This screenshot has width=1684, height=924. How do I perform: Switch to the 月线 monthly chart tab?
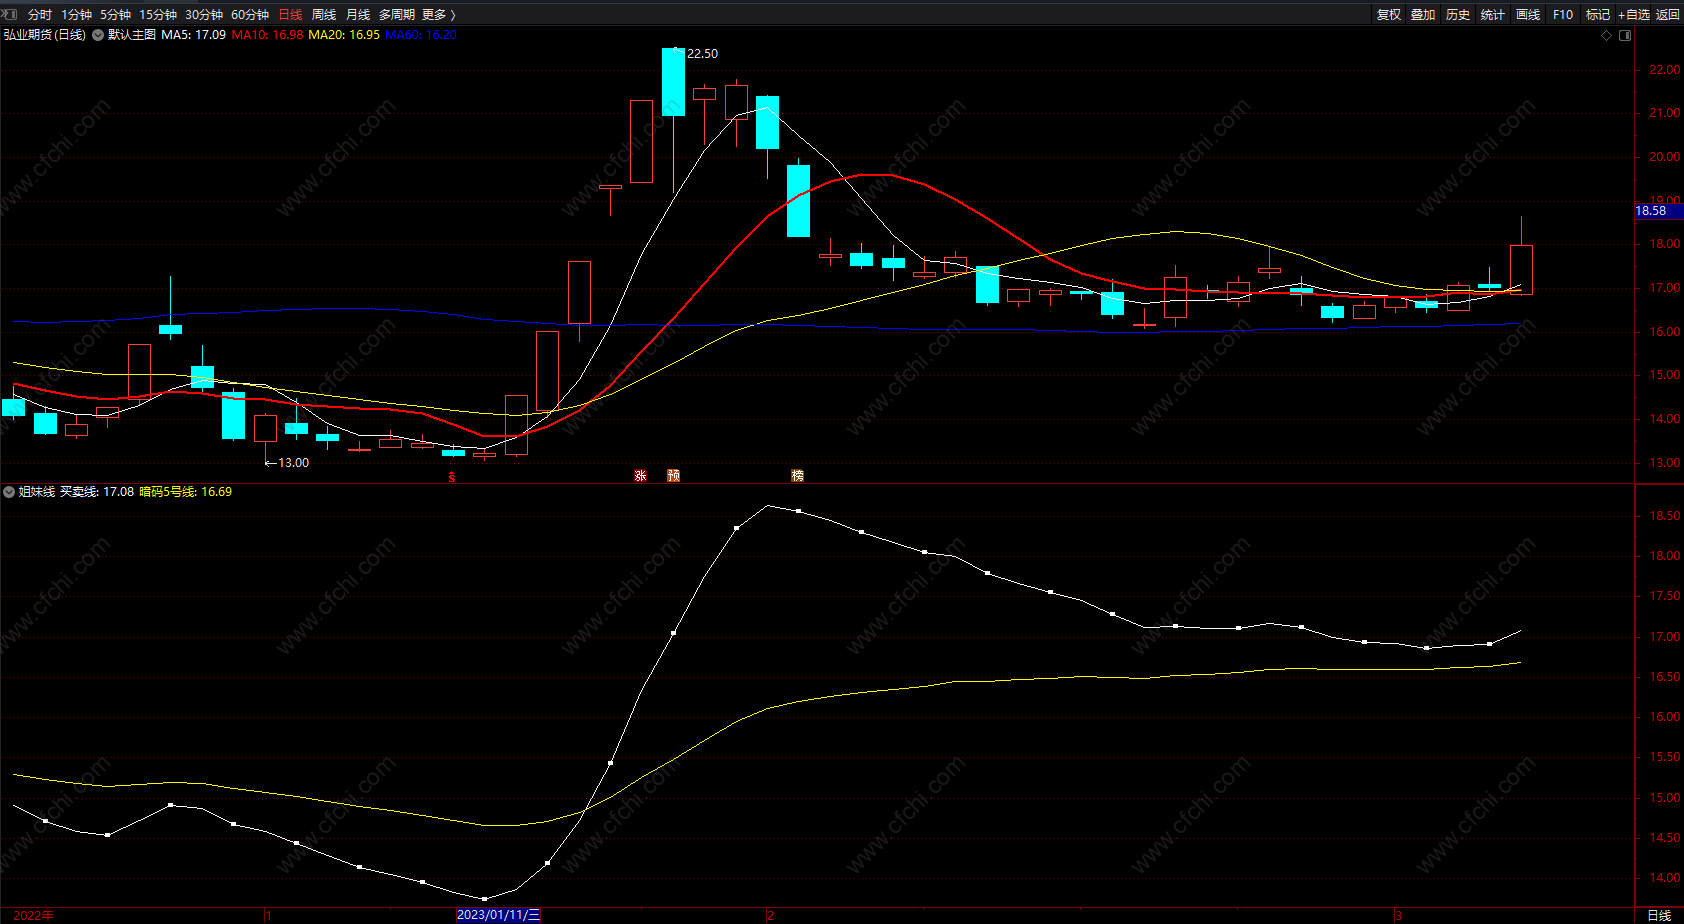pos(358,15)
